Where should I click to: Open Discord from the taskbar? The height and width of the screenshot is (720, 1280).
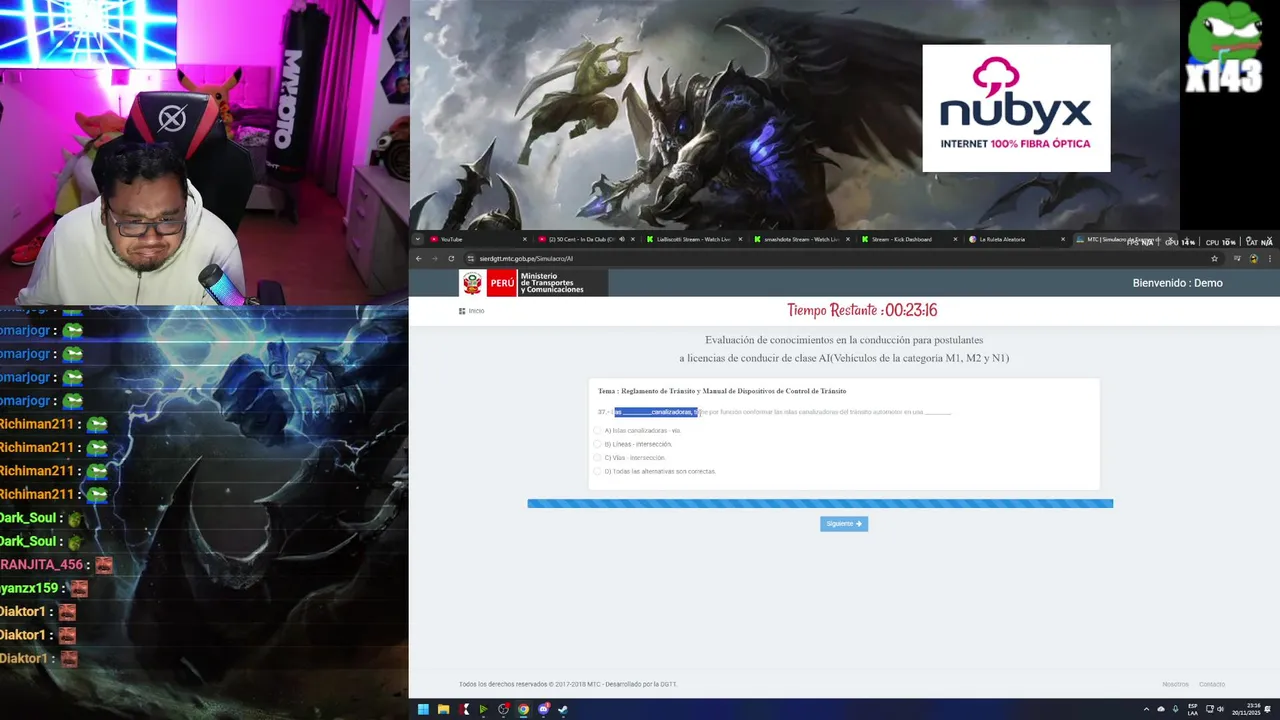(543, 709)
